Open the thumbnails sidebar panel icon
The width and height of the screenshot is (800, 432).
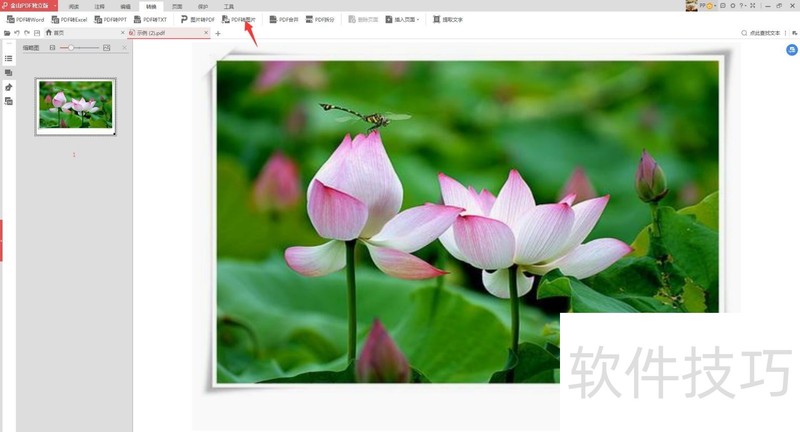[9, 73]
